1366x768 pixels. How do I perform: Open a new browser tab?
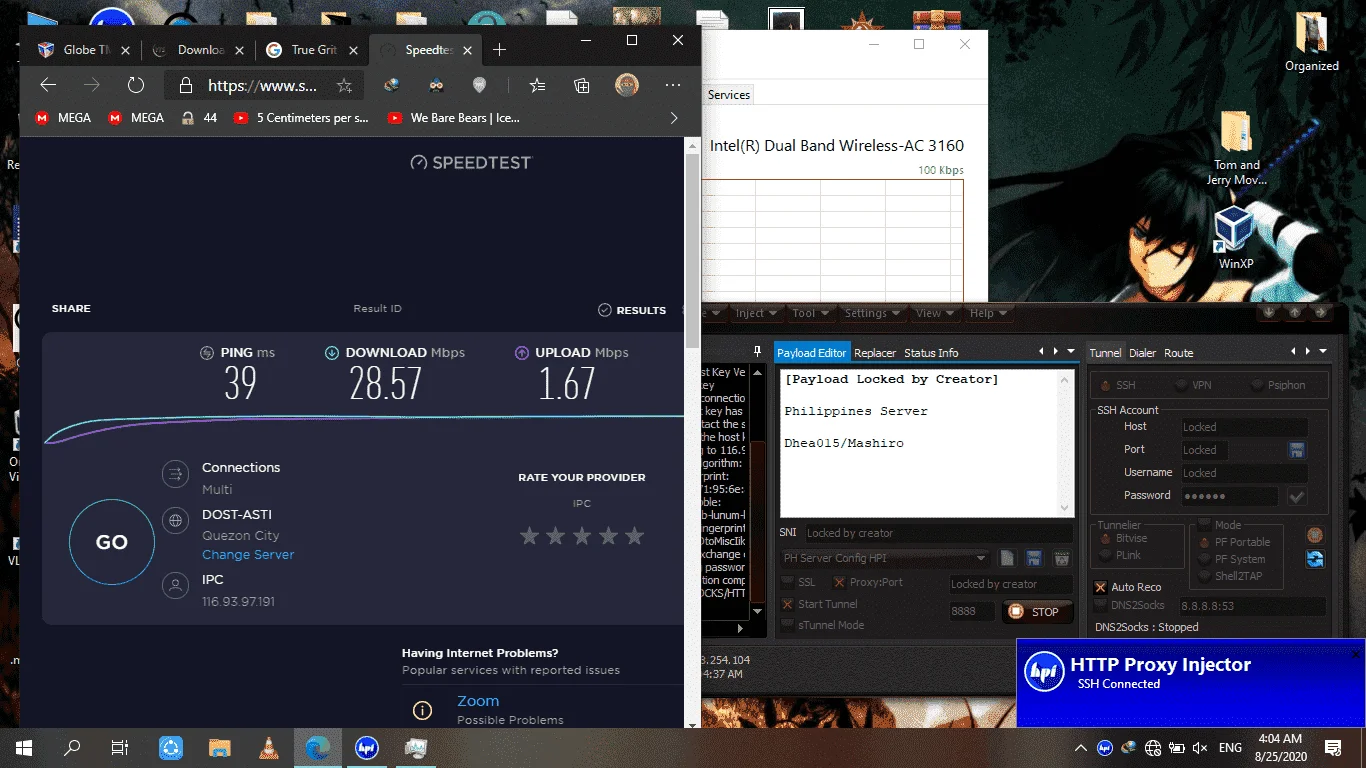[500, 50]
